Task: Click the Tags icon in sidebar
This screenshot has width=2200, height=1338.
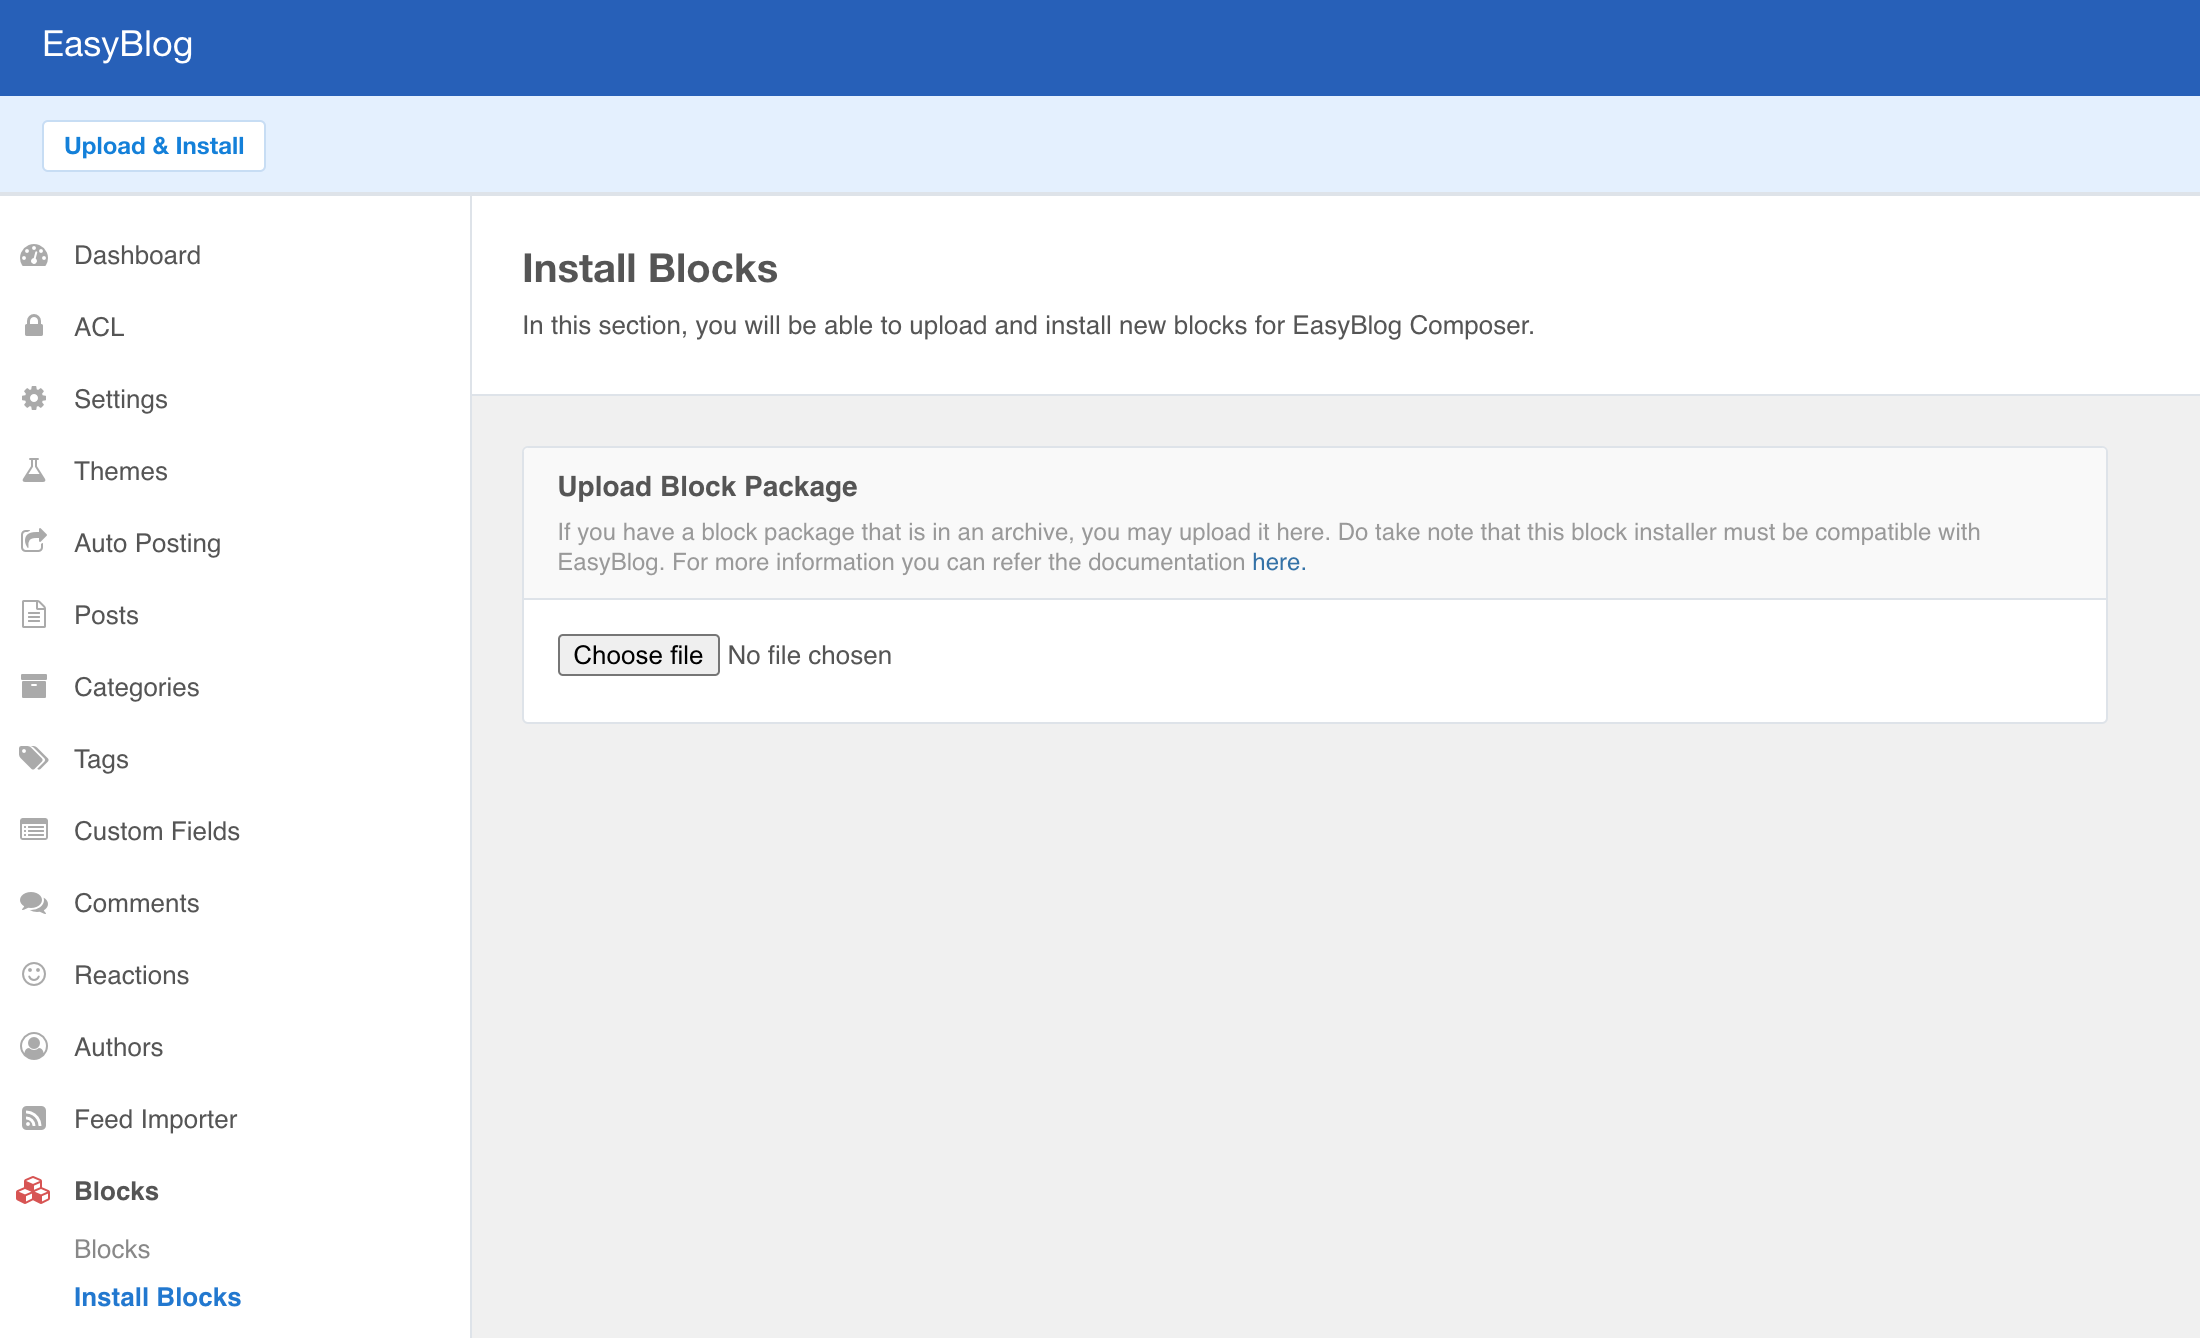Action: [x=34, y=758]
